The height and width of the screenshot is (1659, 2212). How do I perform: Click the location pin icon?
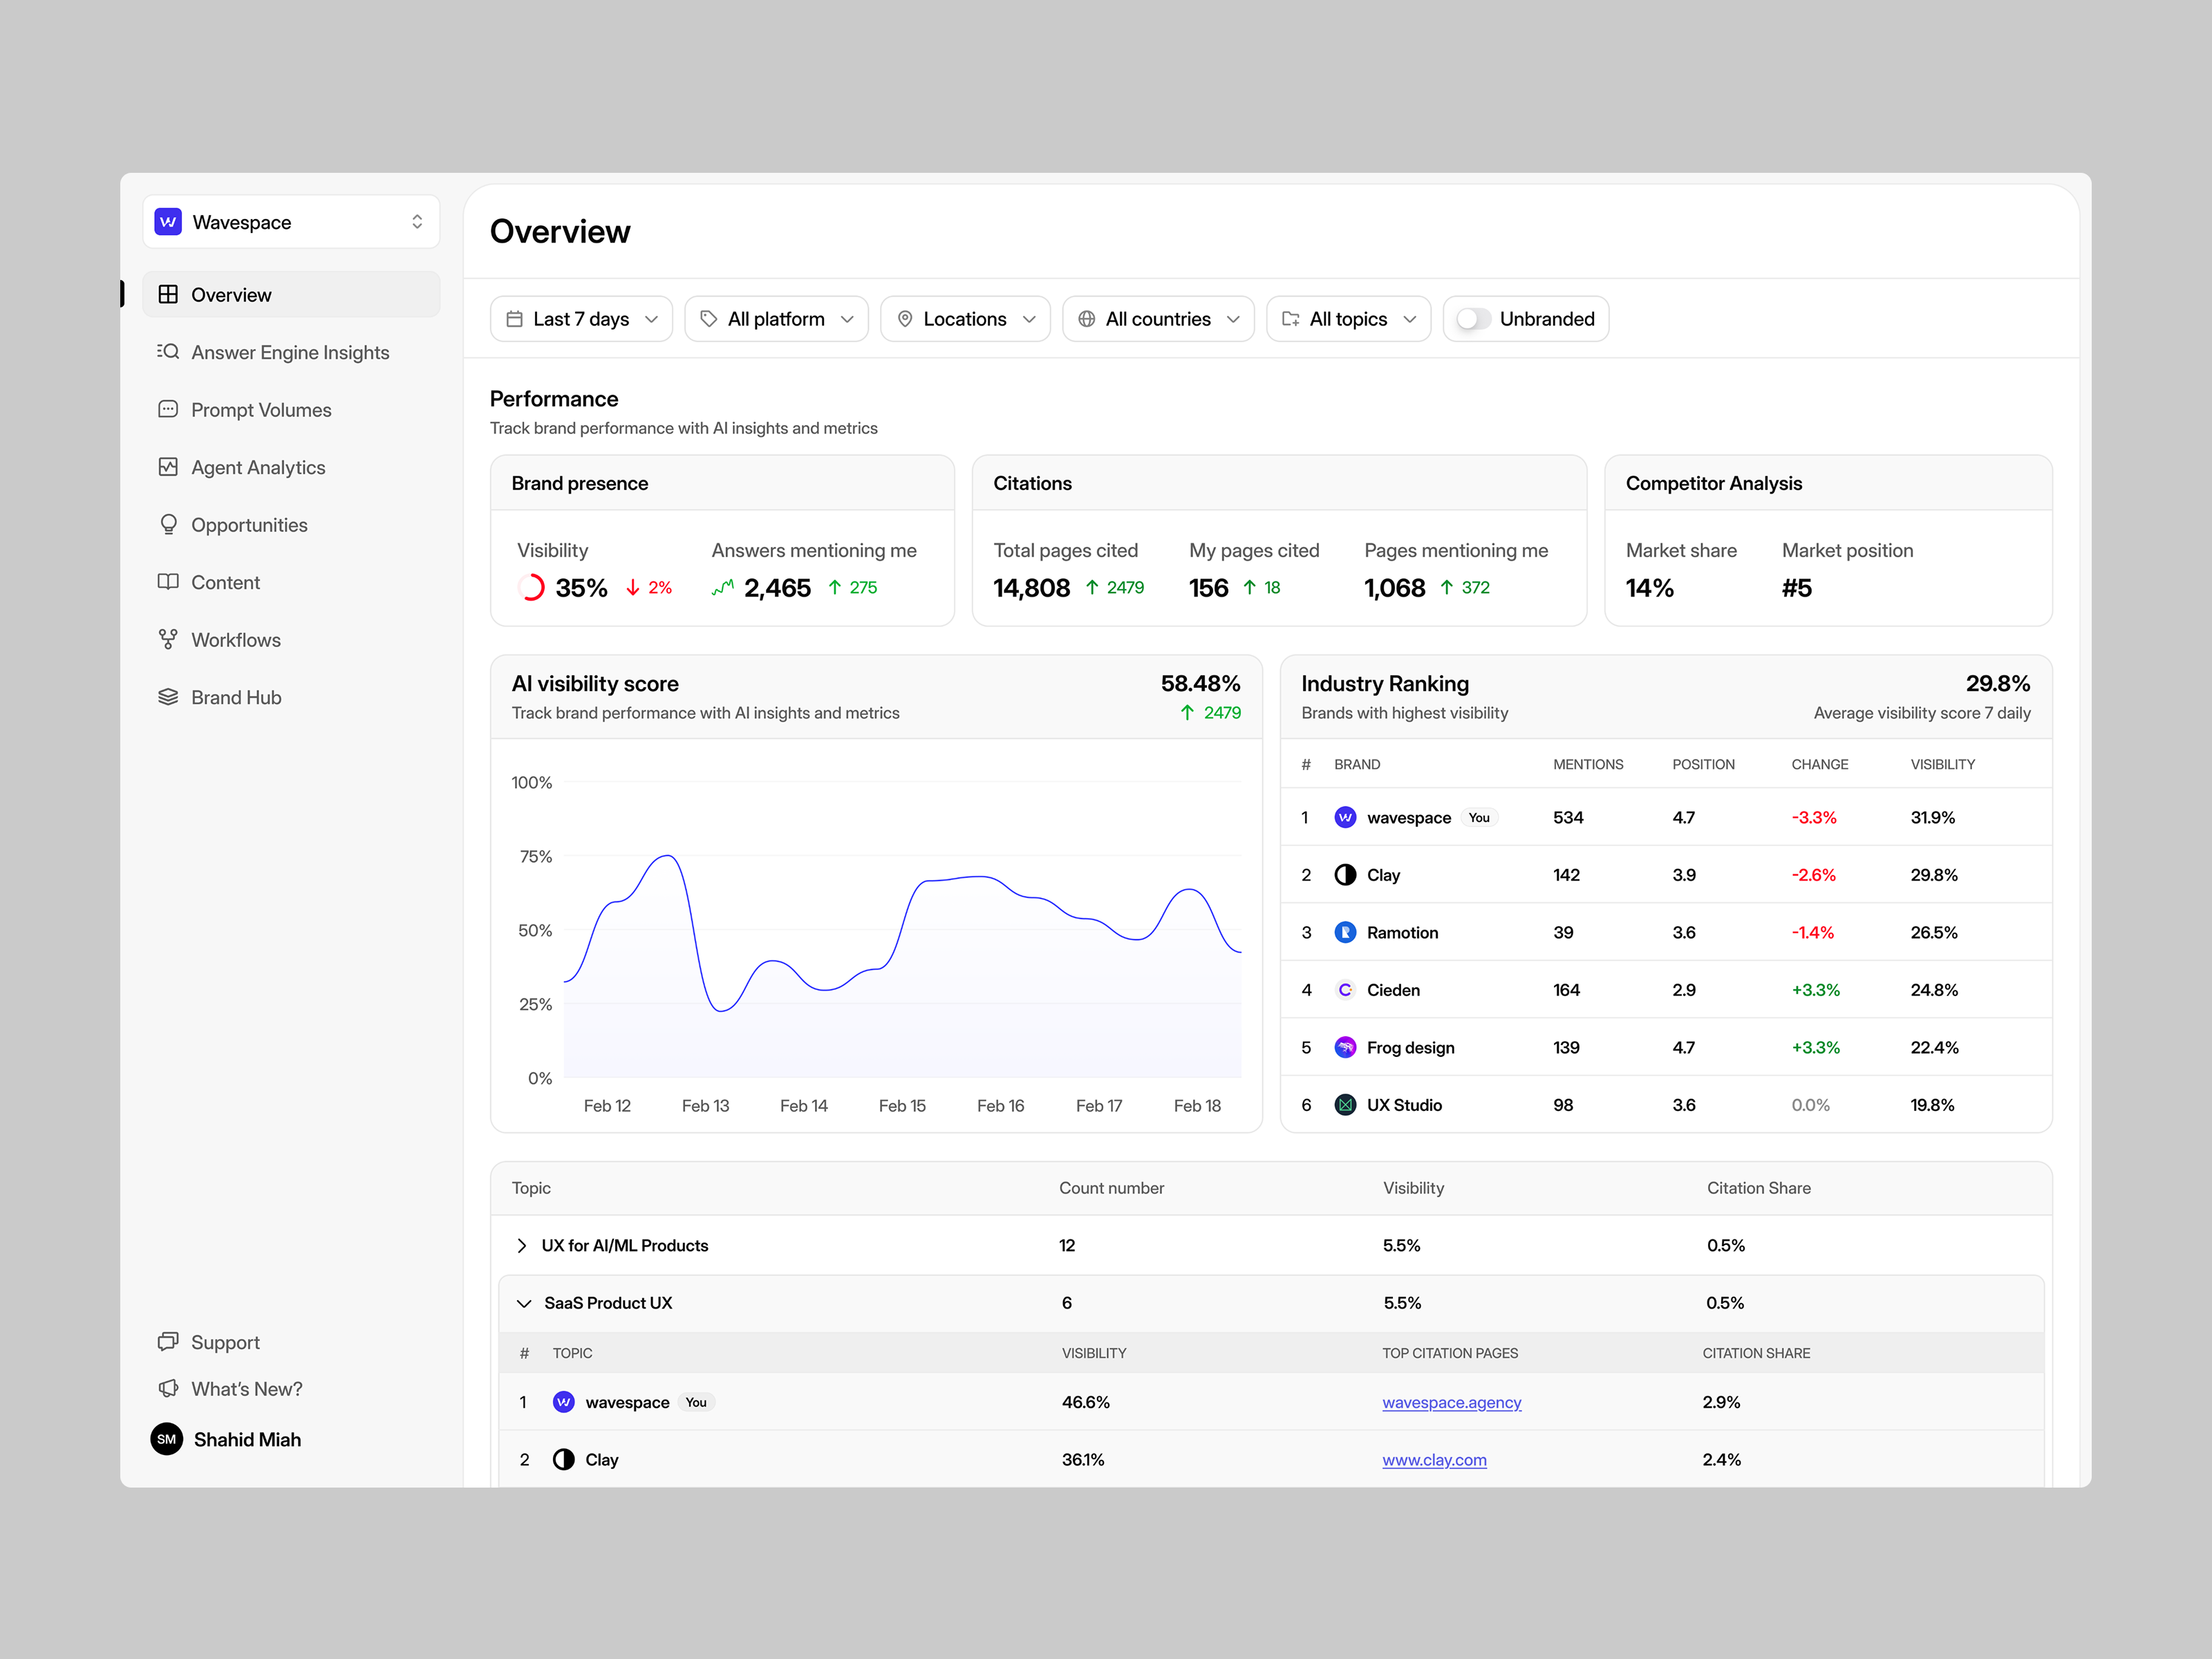905,319
